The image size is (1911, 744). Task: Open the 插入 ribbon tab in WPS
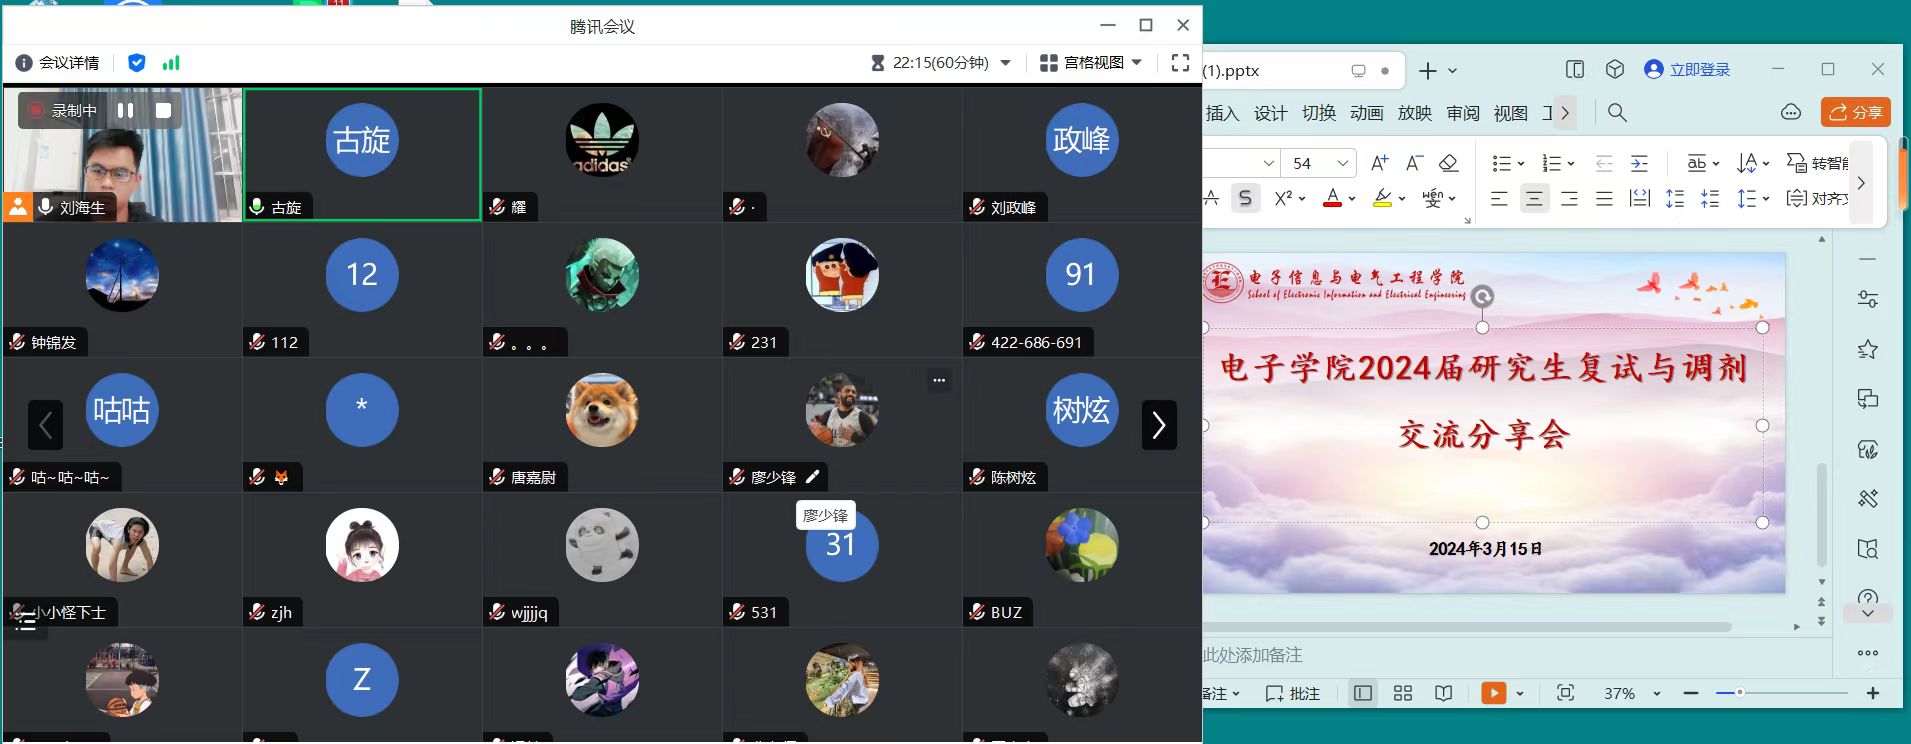click(x=1222, y=113)
